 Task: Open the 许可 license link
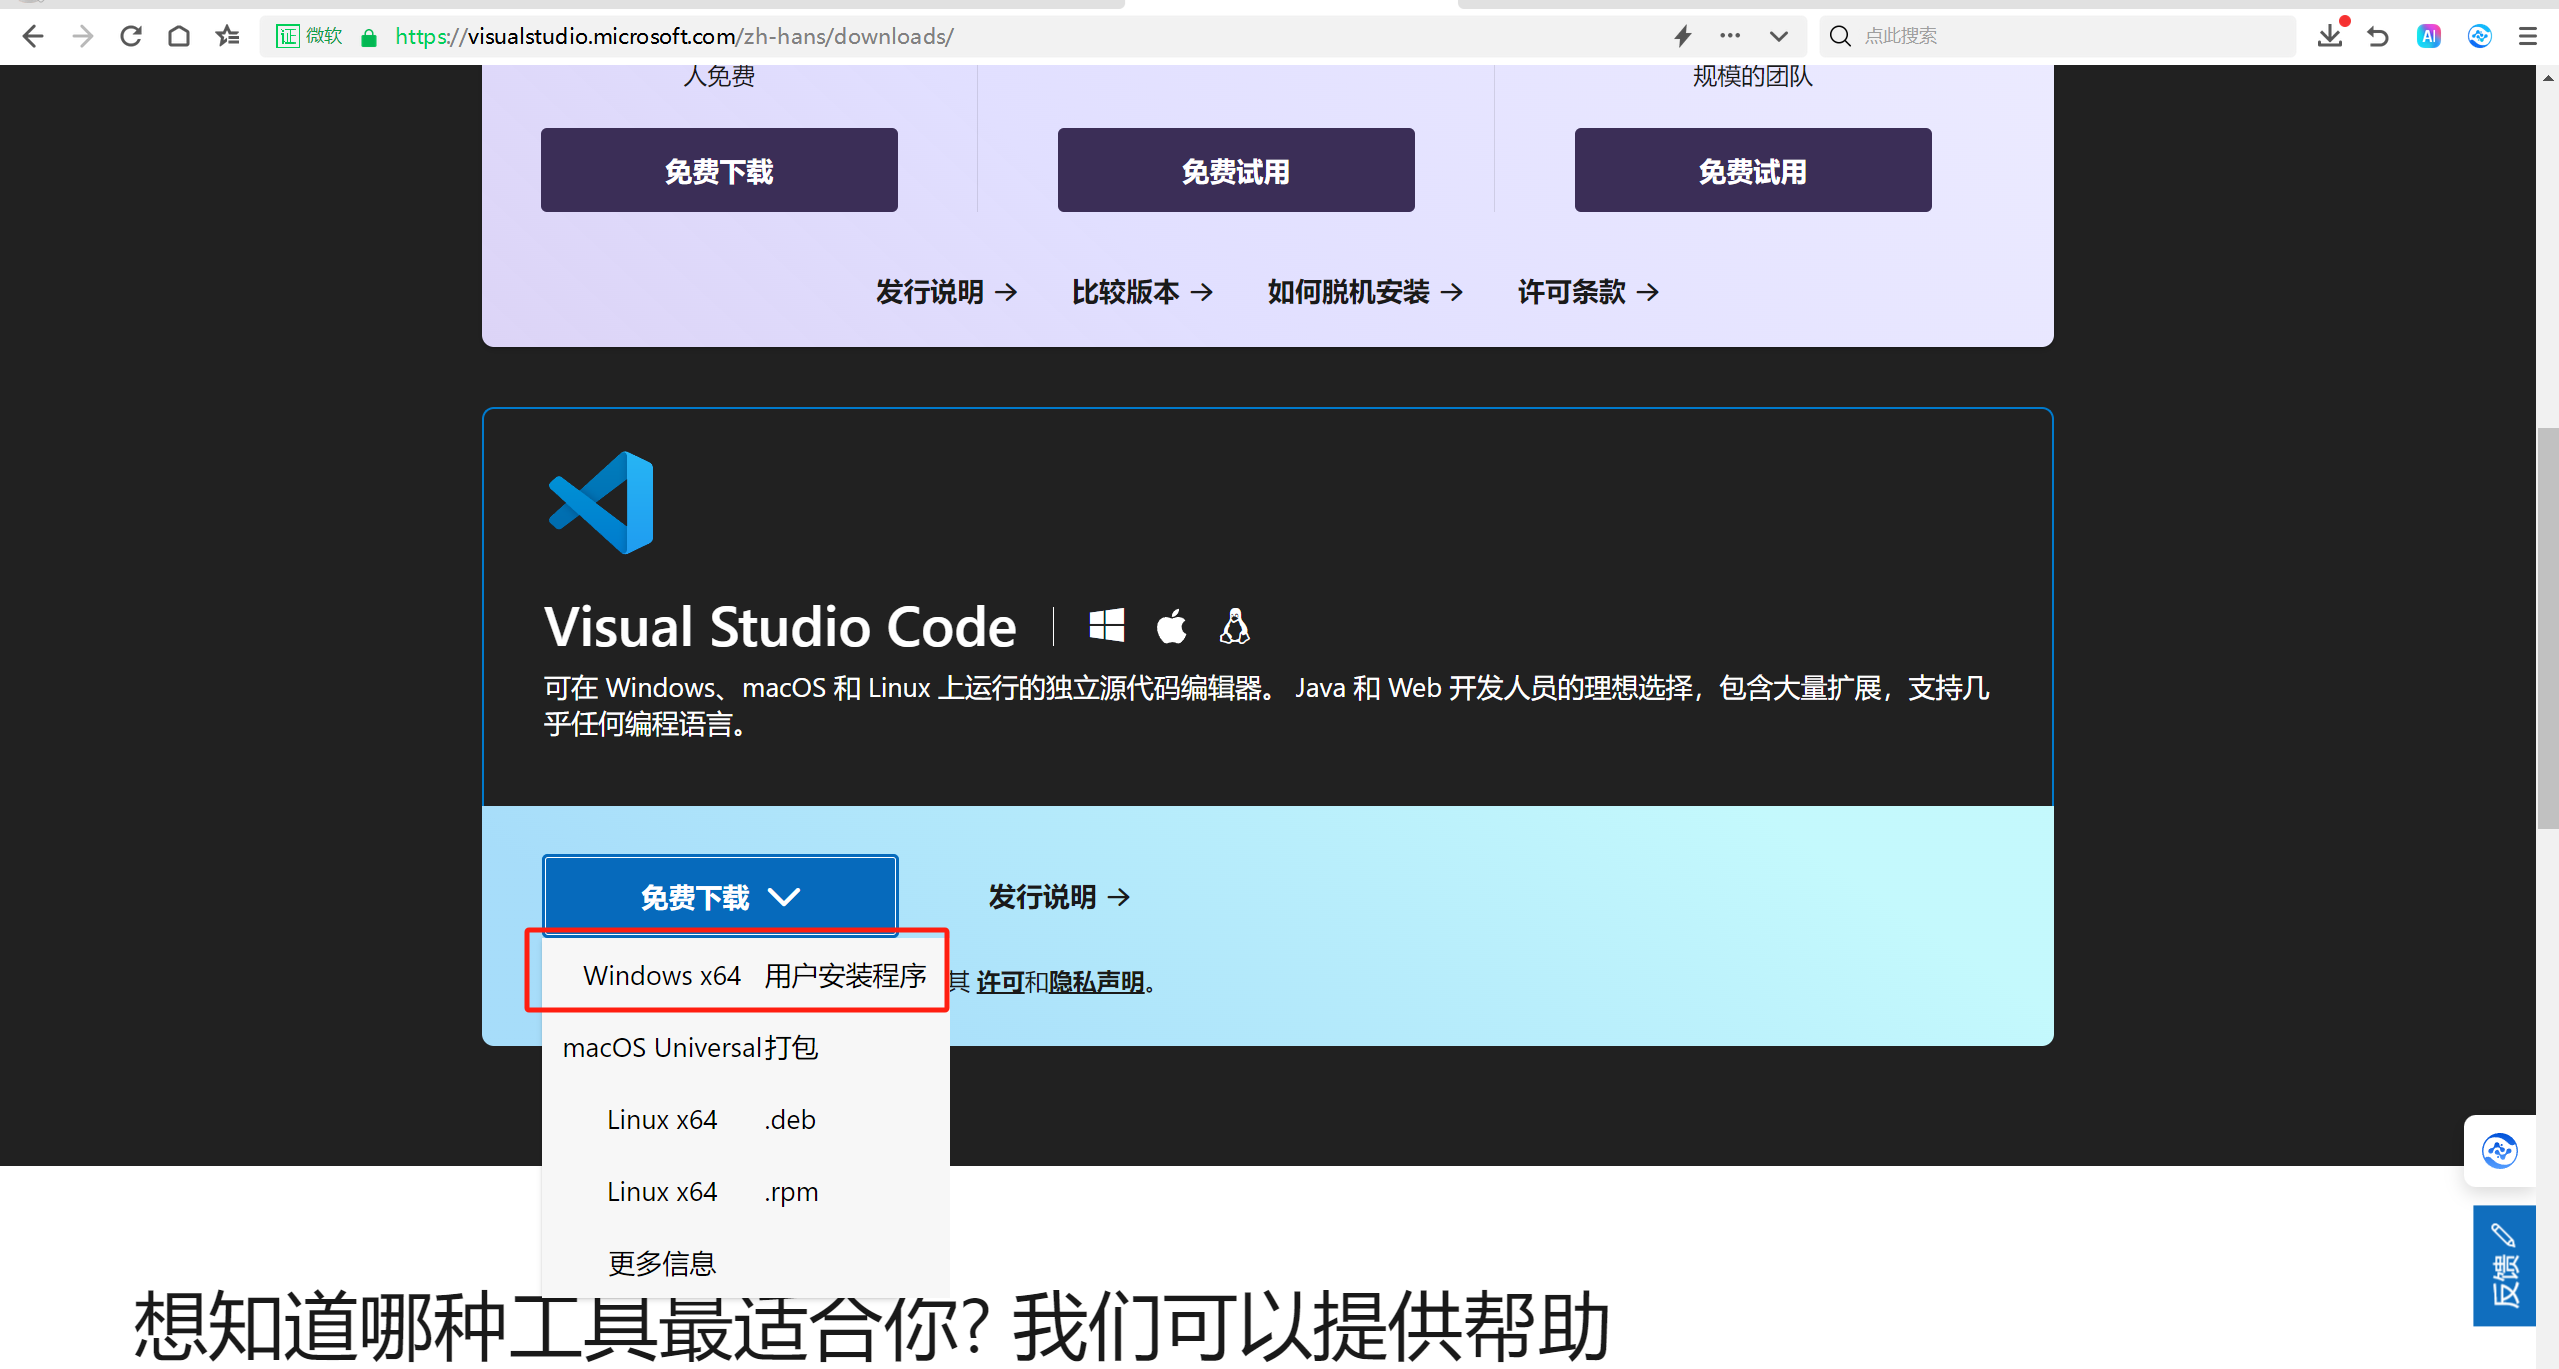(x=999, y=982)
